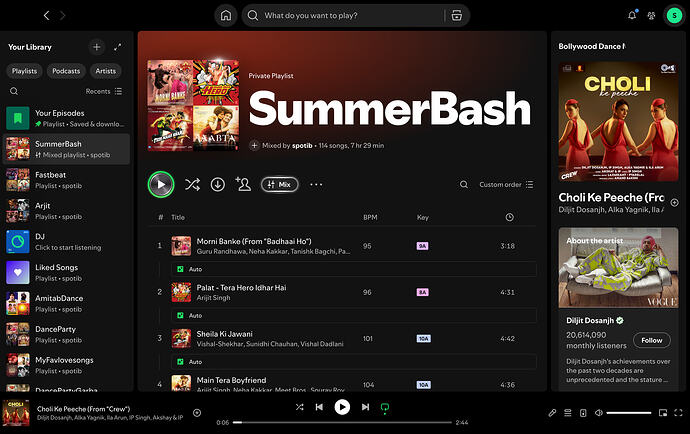Filter library by Artists
The image size is (690, 434).
106,71
